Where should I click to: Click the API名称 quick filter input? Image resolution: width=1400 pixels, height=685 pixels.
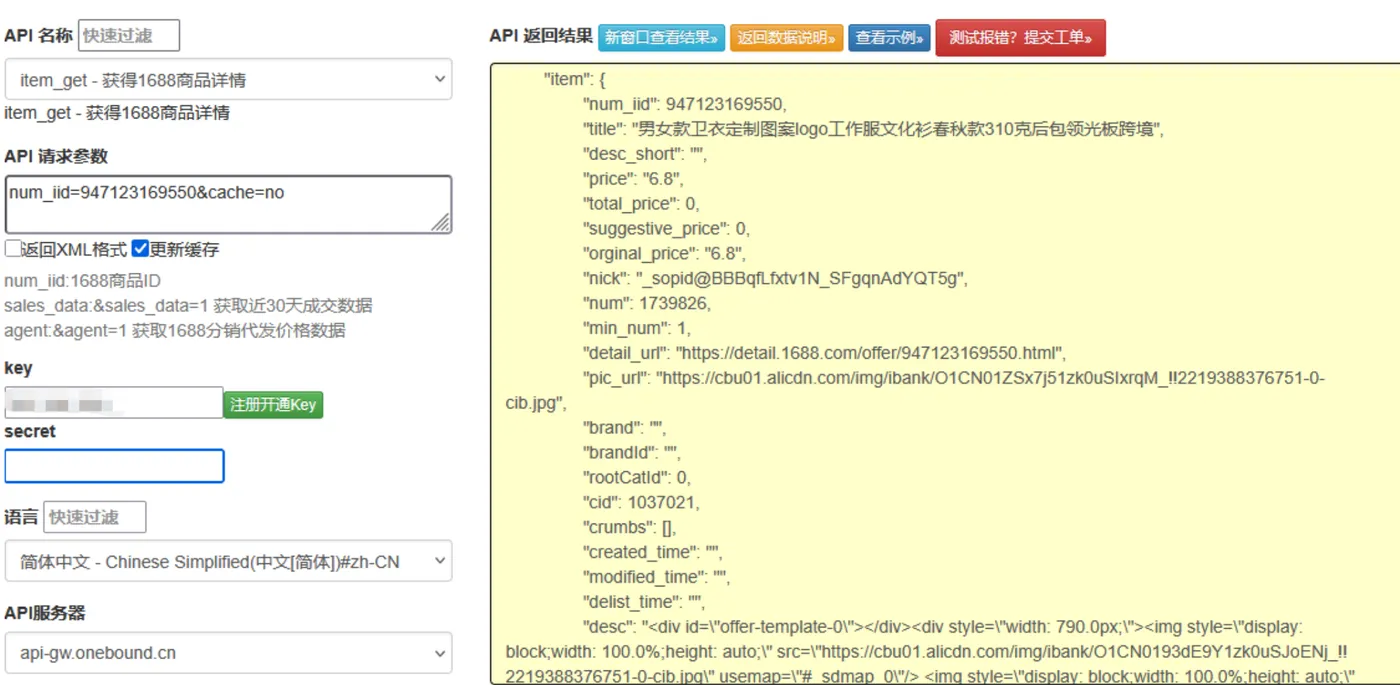tap(129, 35)
